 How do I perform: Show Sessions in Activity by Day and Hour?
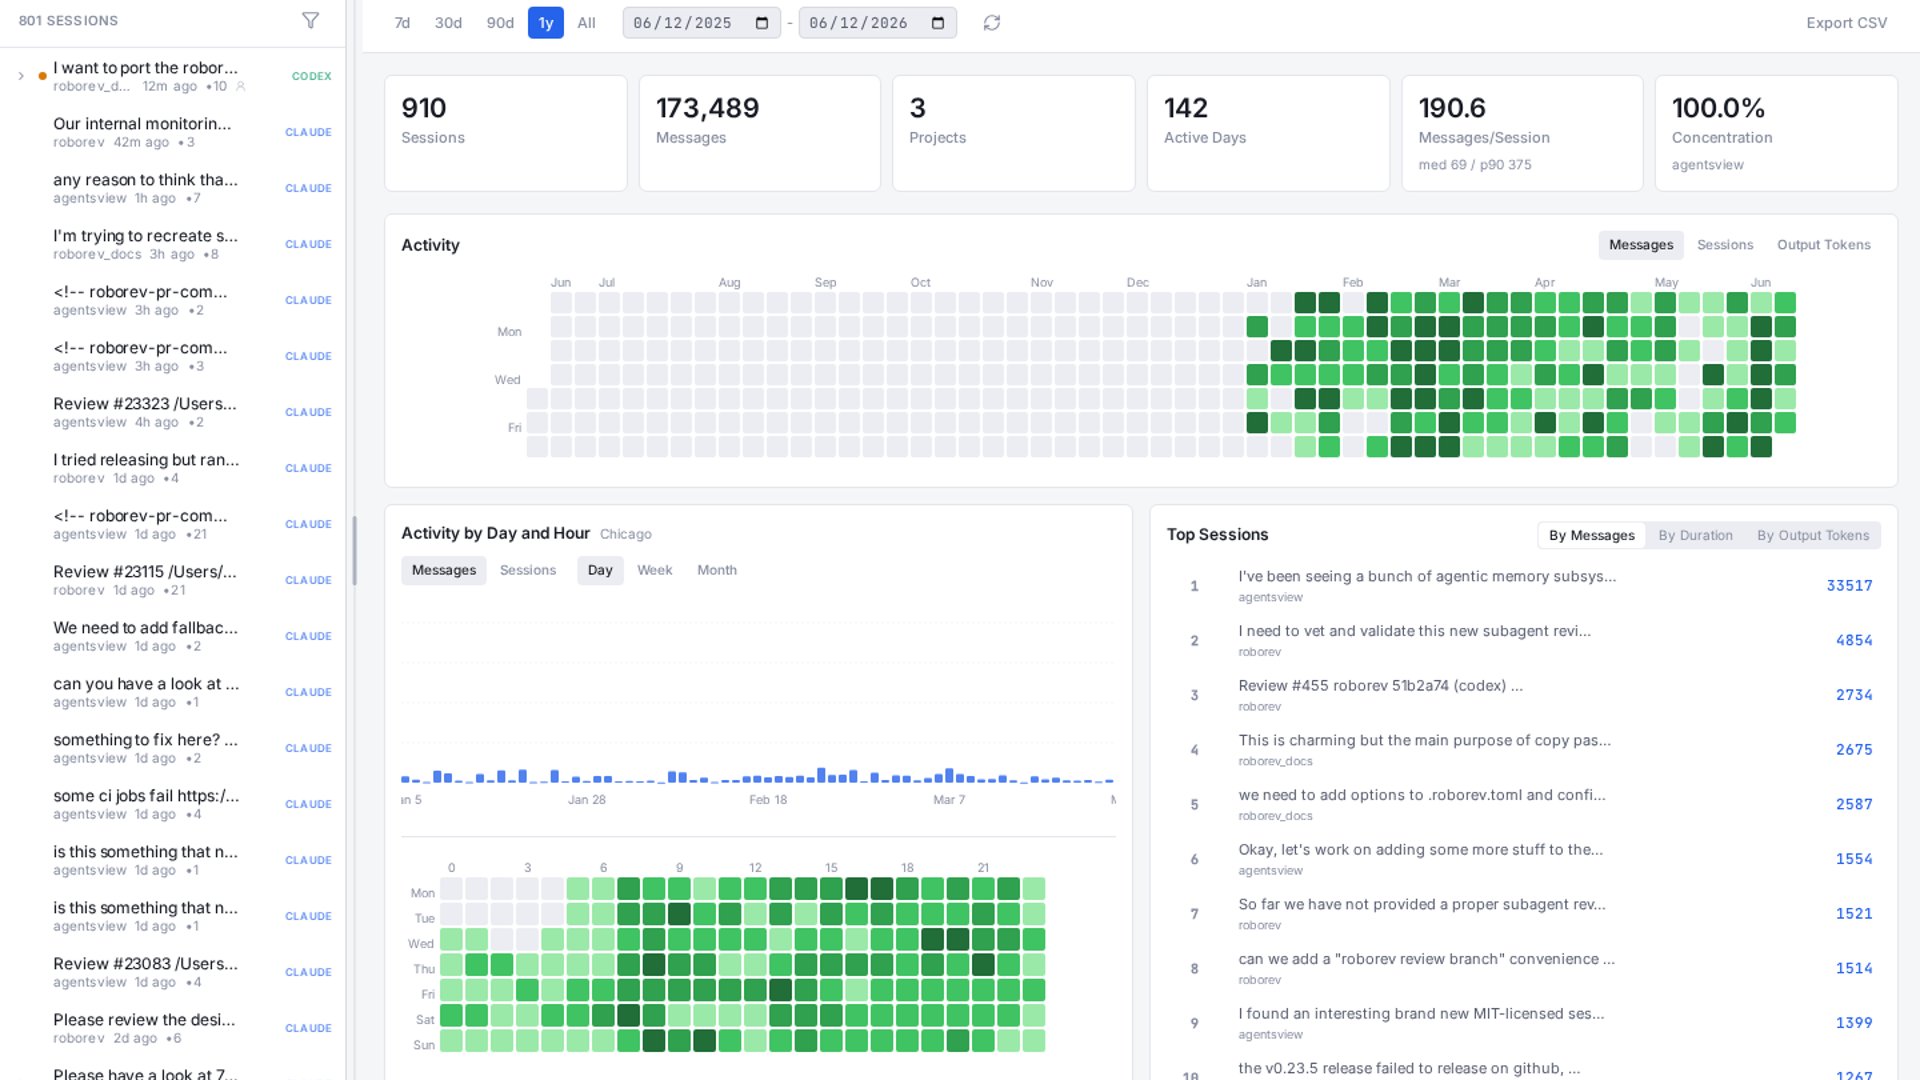click(x=528, y=570)
